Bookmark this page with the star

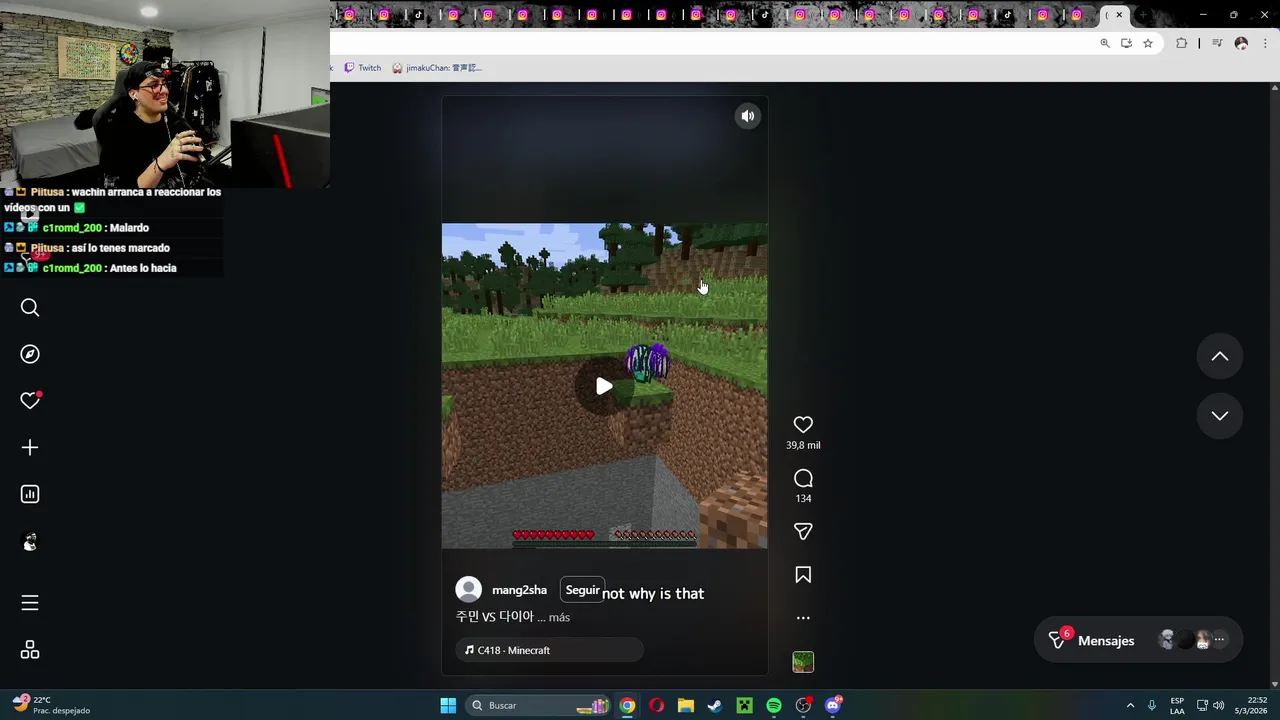click(1148, 43)
